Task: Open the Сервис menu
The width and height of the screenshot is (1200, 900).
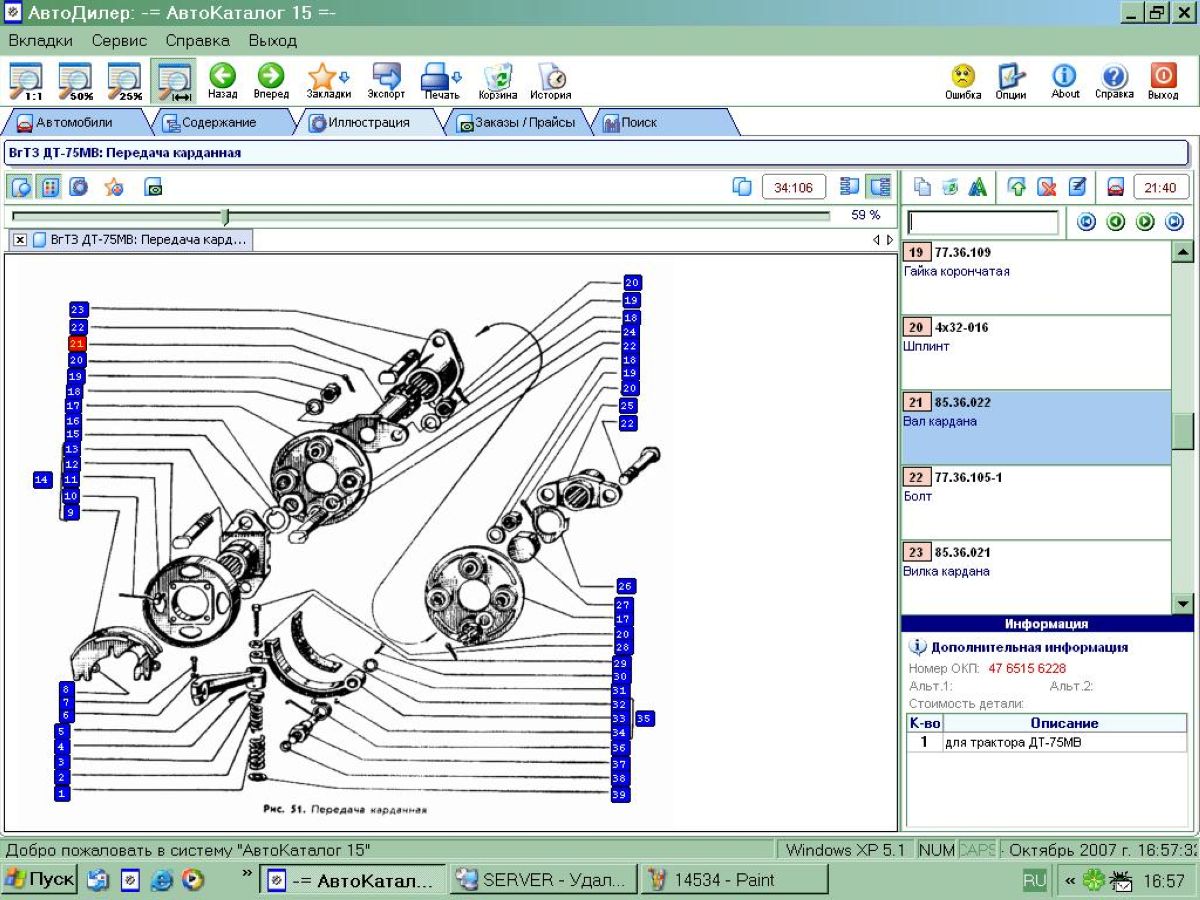Action: 119,41
